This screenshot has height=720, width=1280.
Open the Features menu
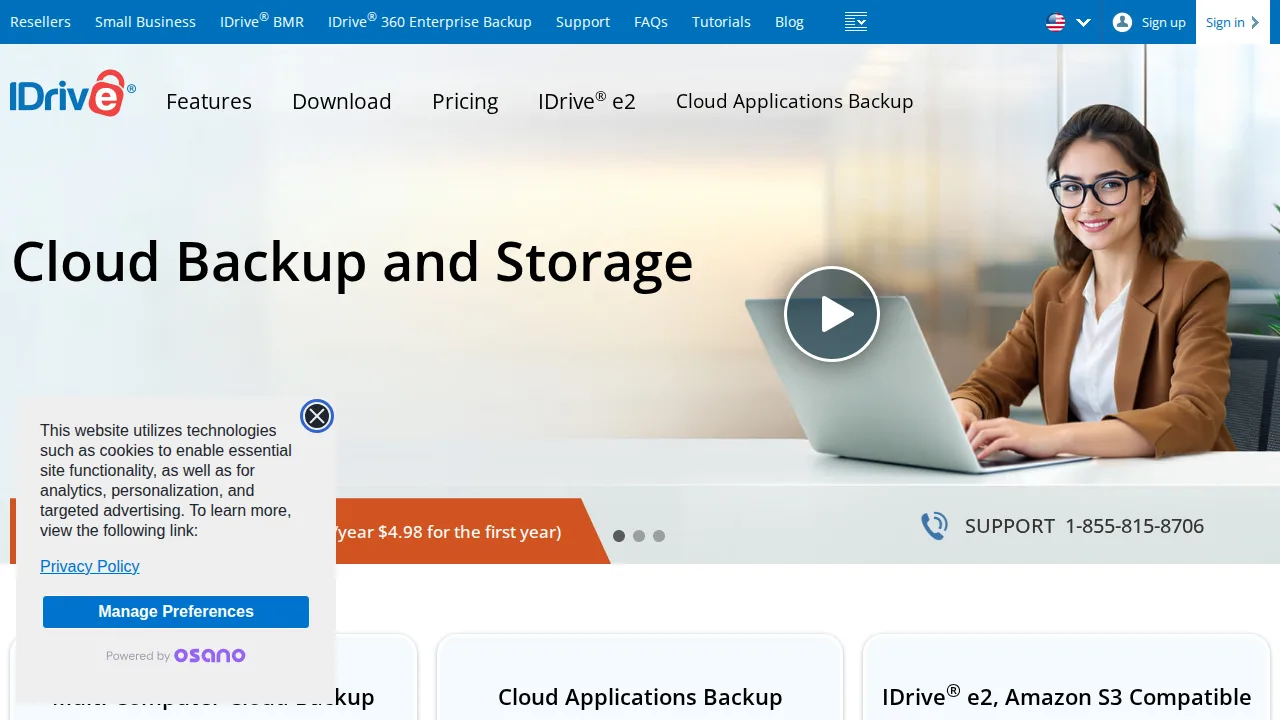(x=209, y=101)
